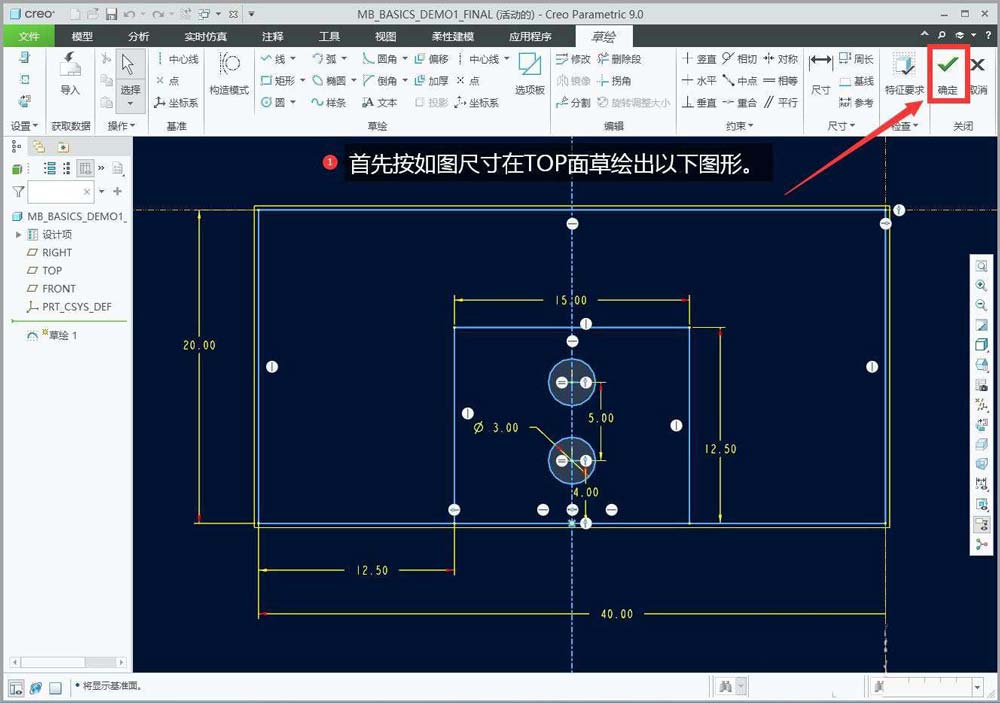Apply the 竖直 vertical constraint
This screenshot has height=703, width=1000.
tap(700, 59)
